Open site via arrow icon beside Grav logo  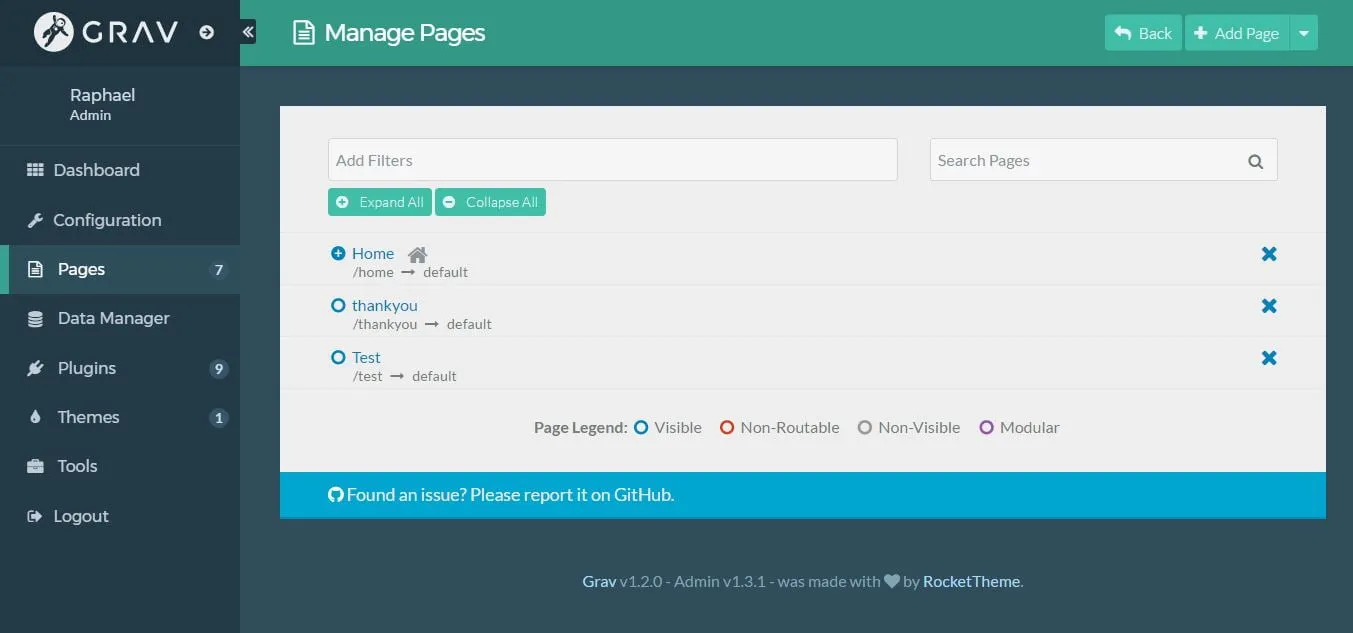pyautogui.click(x=206, y=32)
